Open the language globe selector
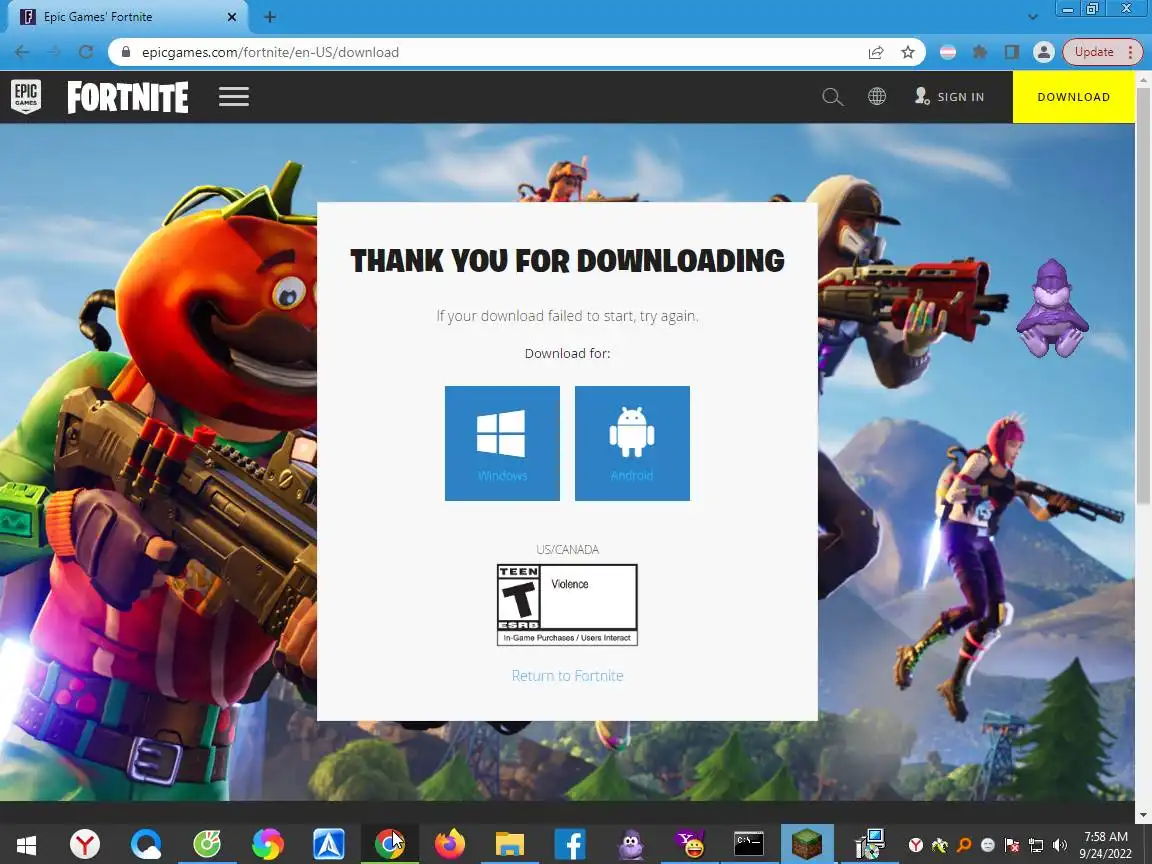The image size is (1152, 864). (876, 96)
